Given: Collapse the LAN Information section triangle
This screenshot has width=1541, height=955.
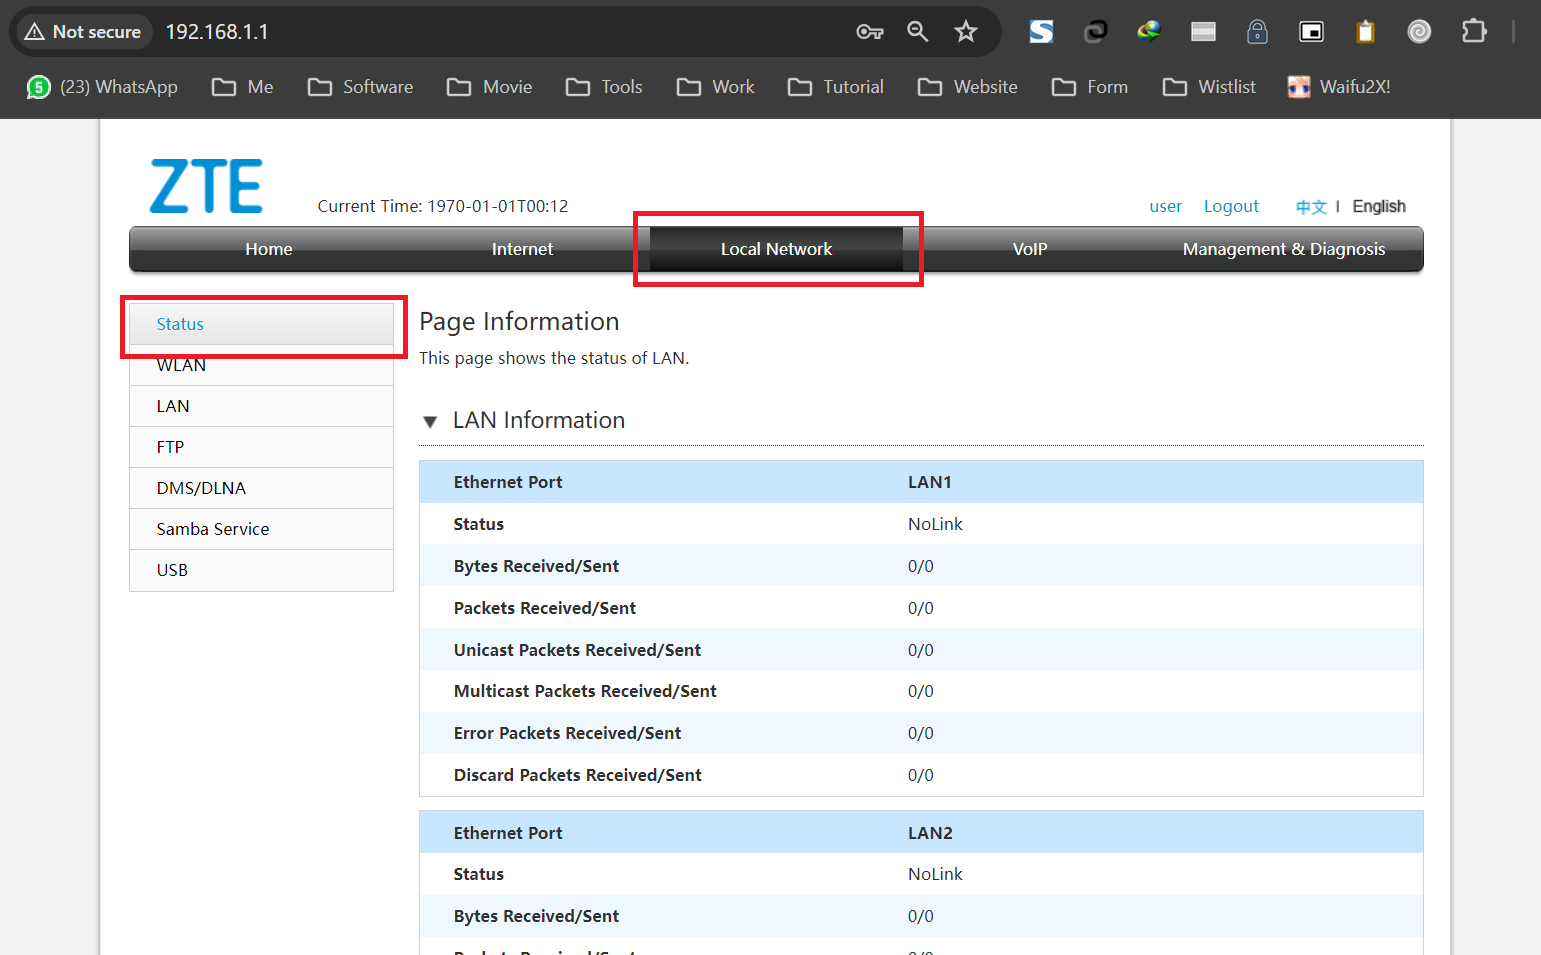Looking at the screenshot, I should (x=430, y=422).
